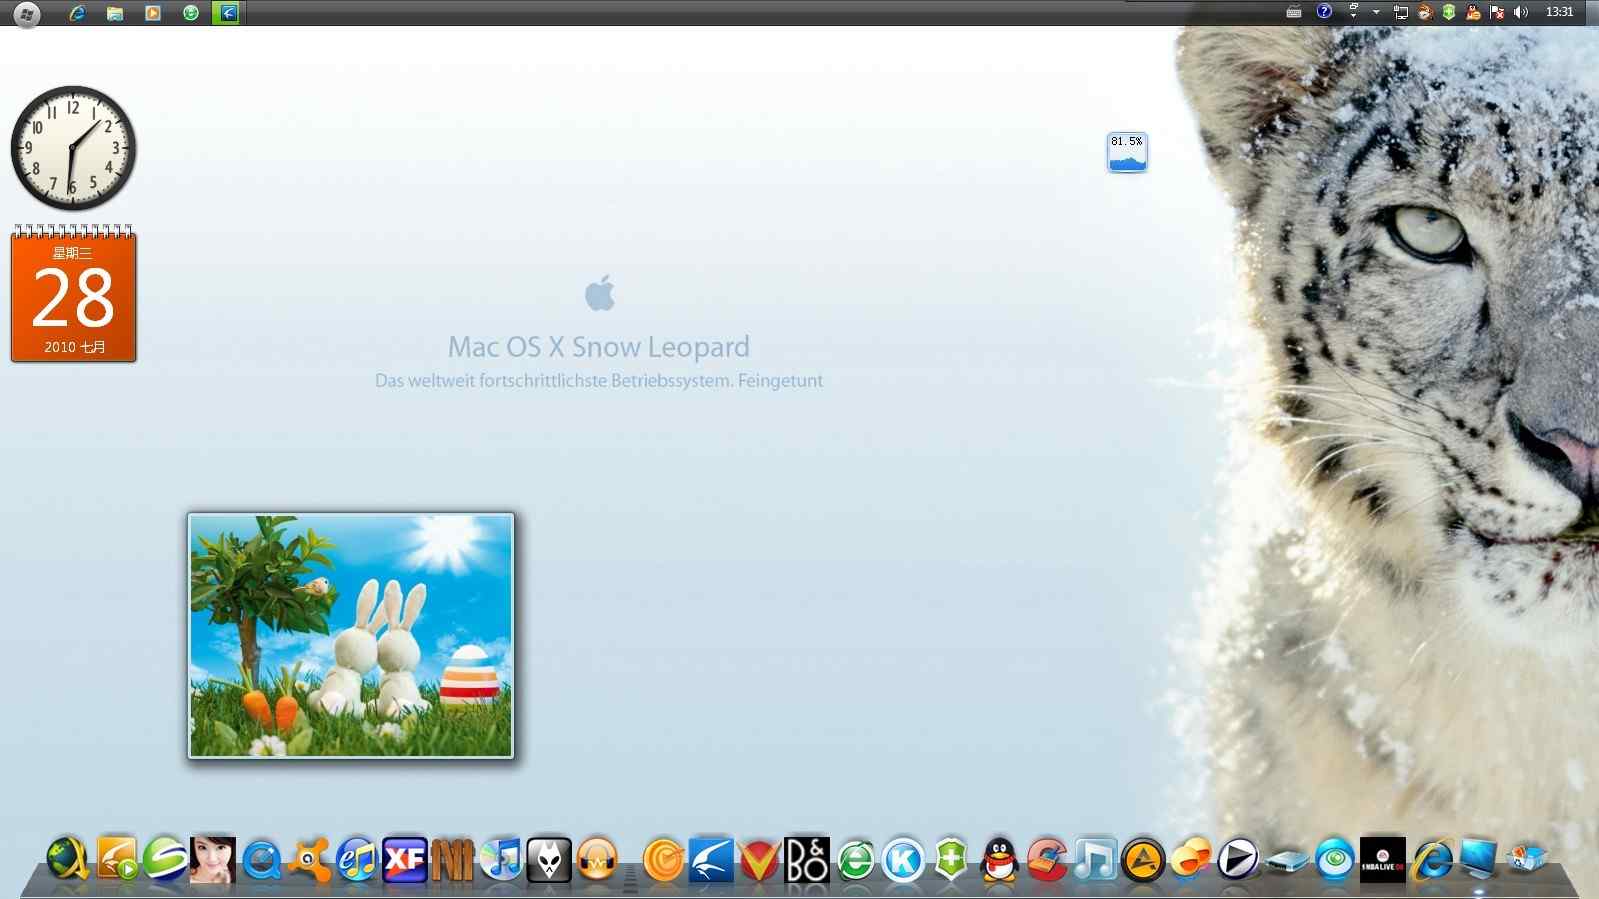The height and width of the screenshot is (899, 1599).
Task: Launch the blue square bird dock icon
Action: pos(711,860)
